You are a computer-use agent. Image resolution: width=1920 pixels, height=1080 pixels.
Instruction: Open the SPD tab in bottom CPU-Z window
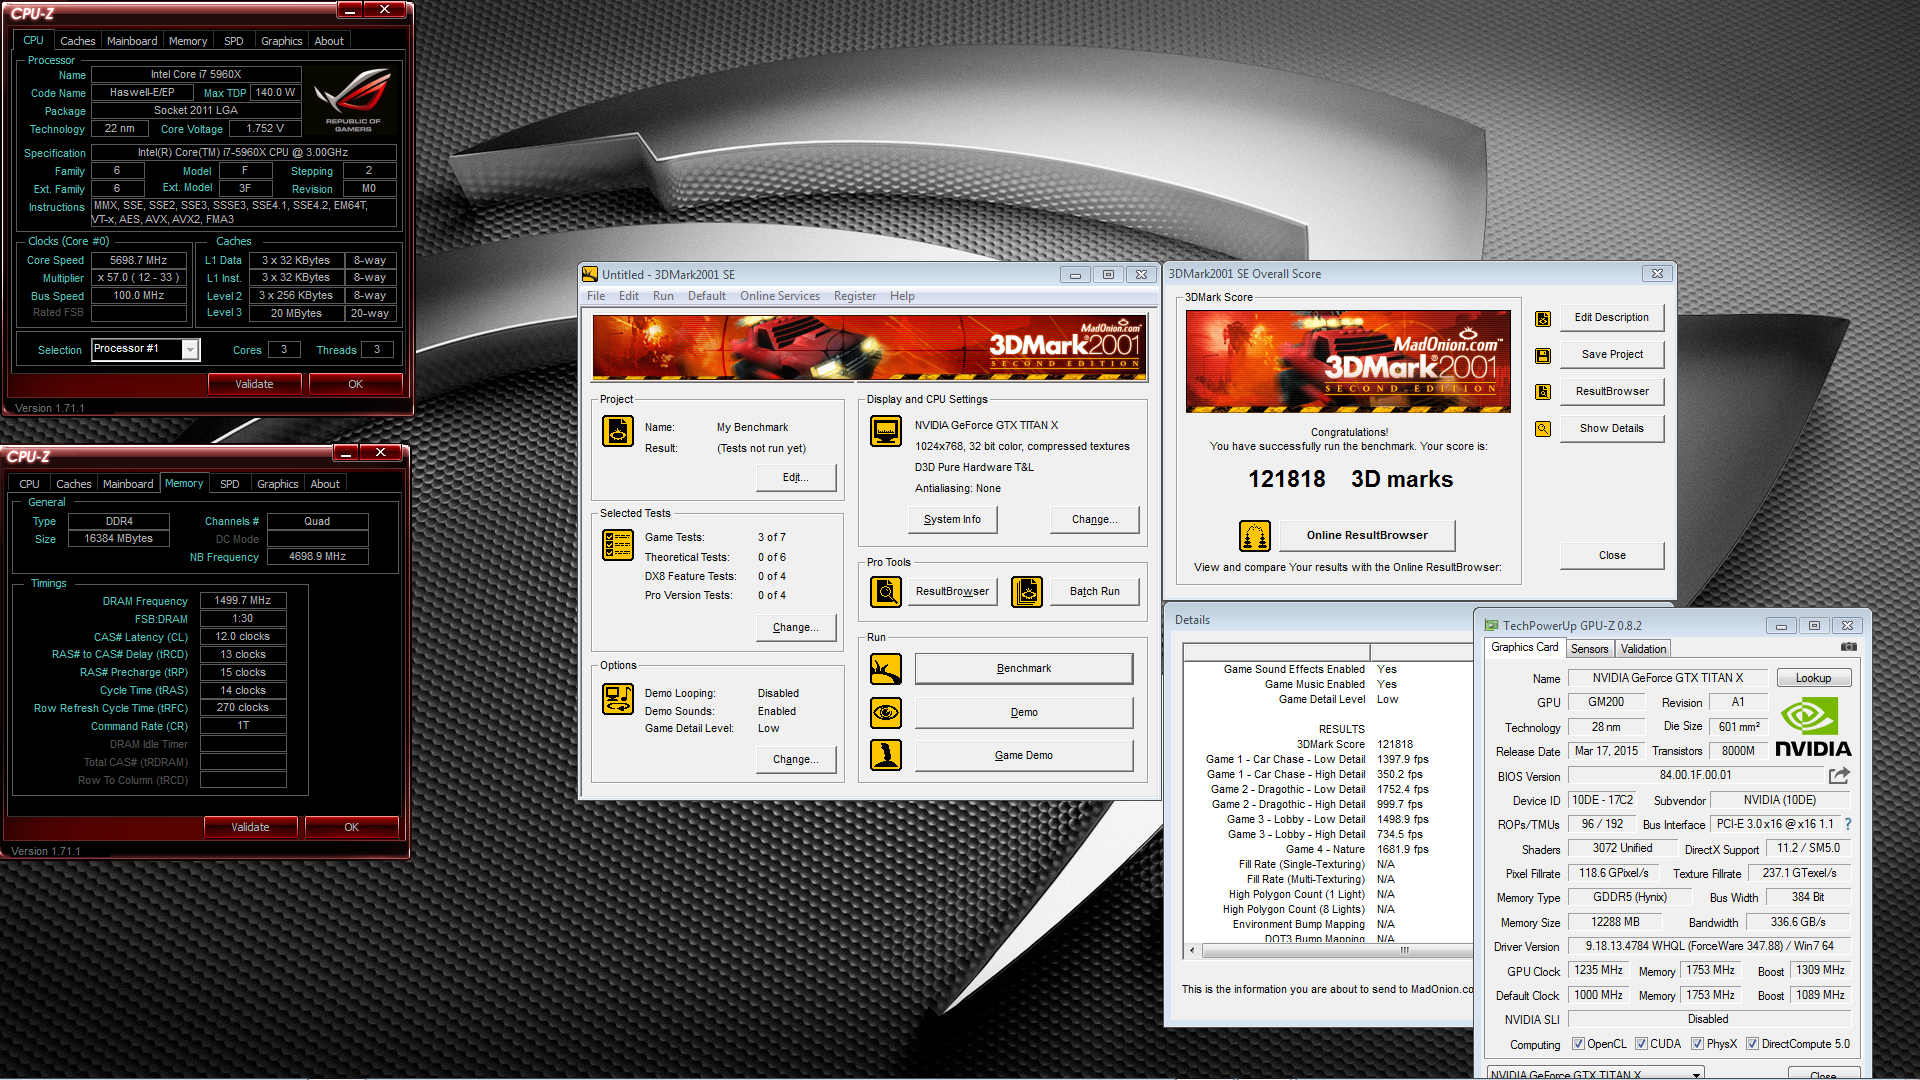[x=230, y=484]
